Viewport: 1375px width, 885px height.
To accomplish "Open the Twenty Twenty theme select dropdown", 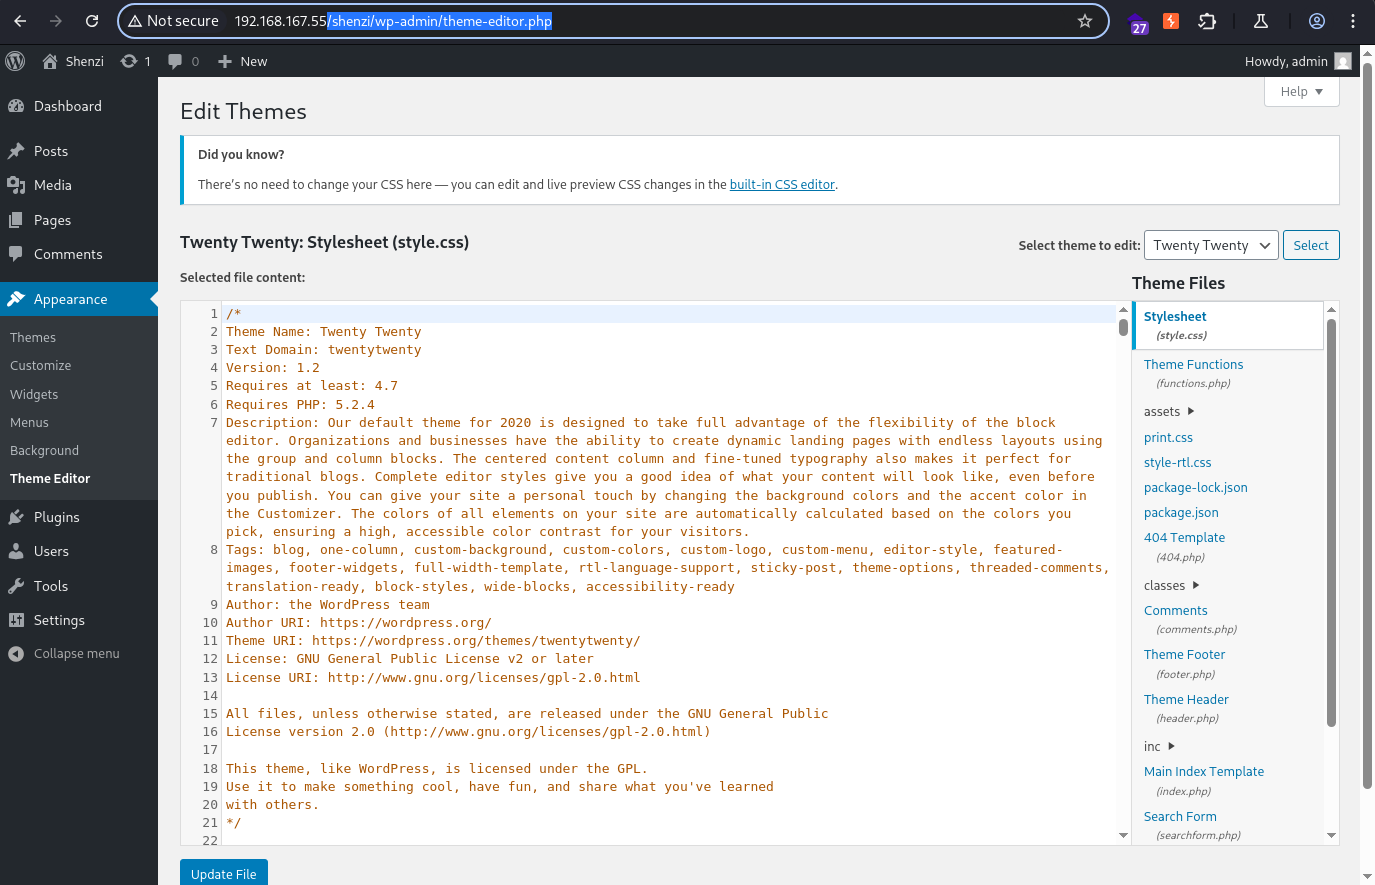I will [1211, 245].
